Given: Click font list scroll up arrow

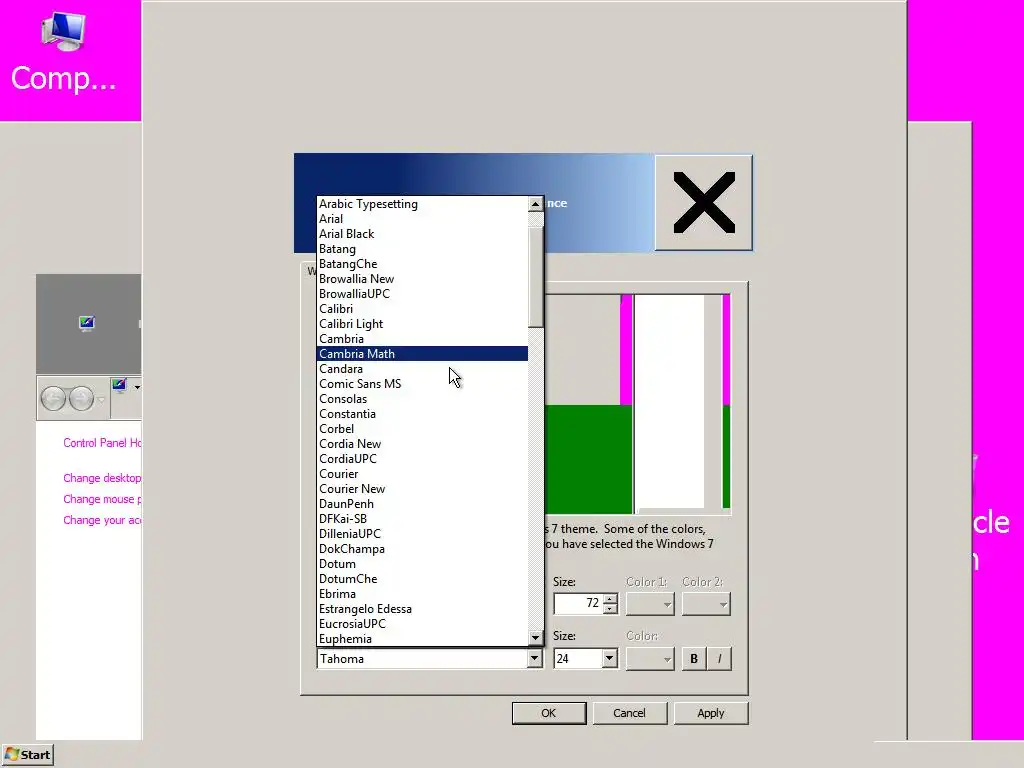Looking at the screenshot, I should 536,204.
